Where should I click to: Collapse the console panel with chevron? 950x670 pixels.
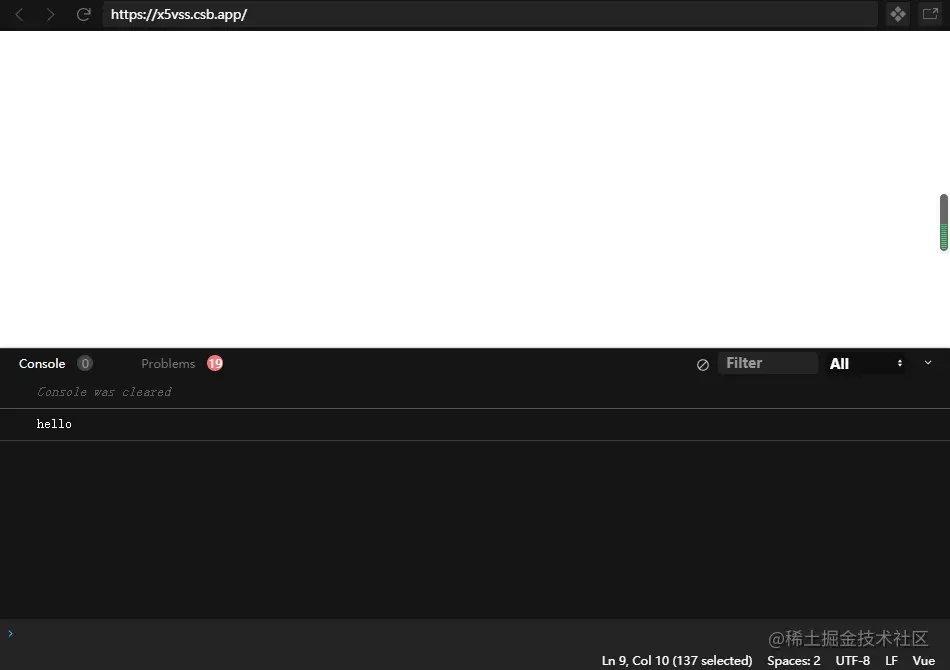928,363
